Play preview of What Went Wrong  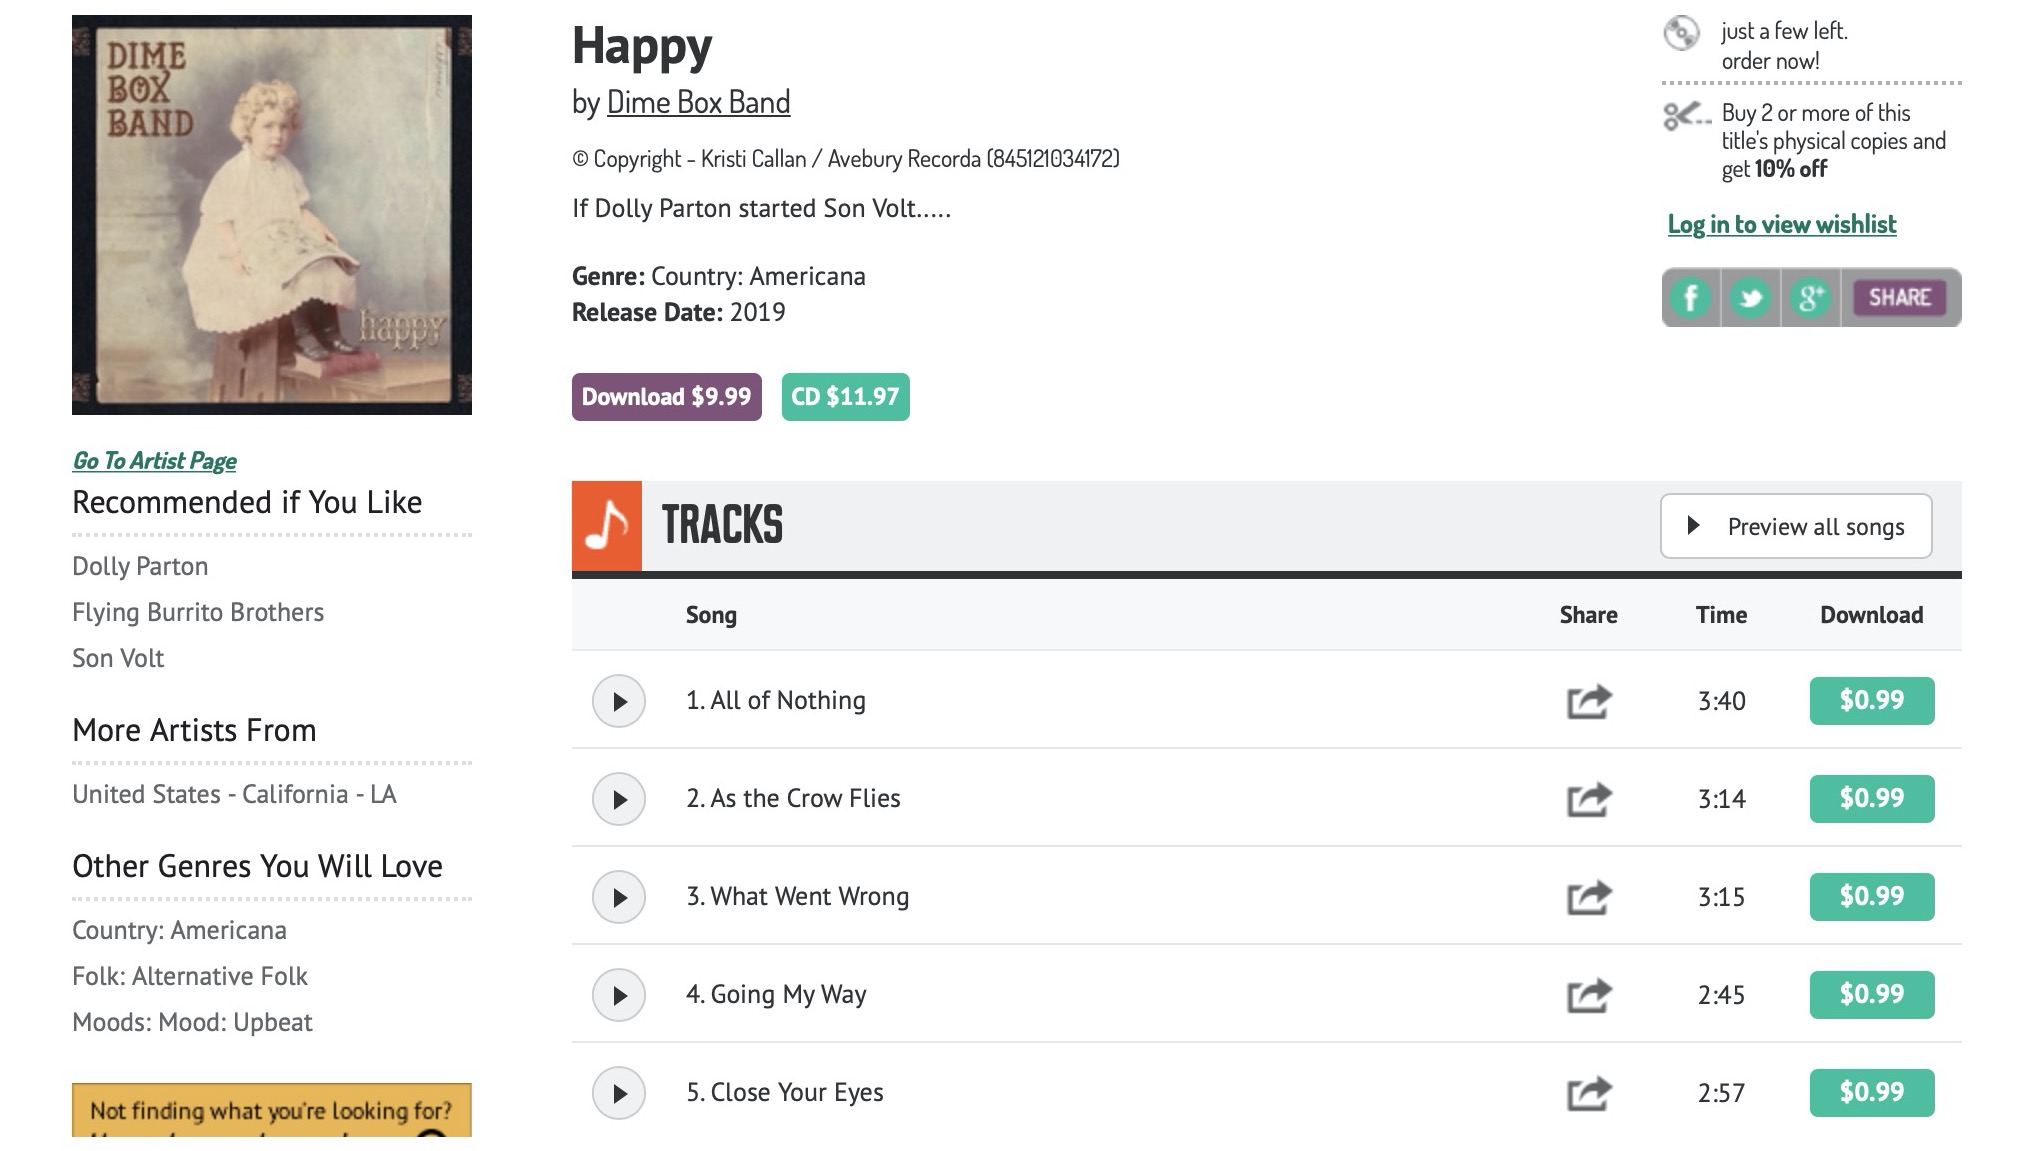coord(619,897)
